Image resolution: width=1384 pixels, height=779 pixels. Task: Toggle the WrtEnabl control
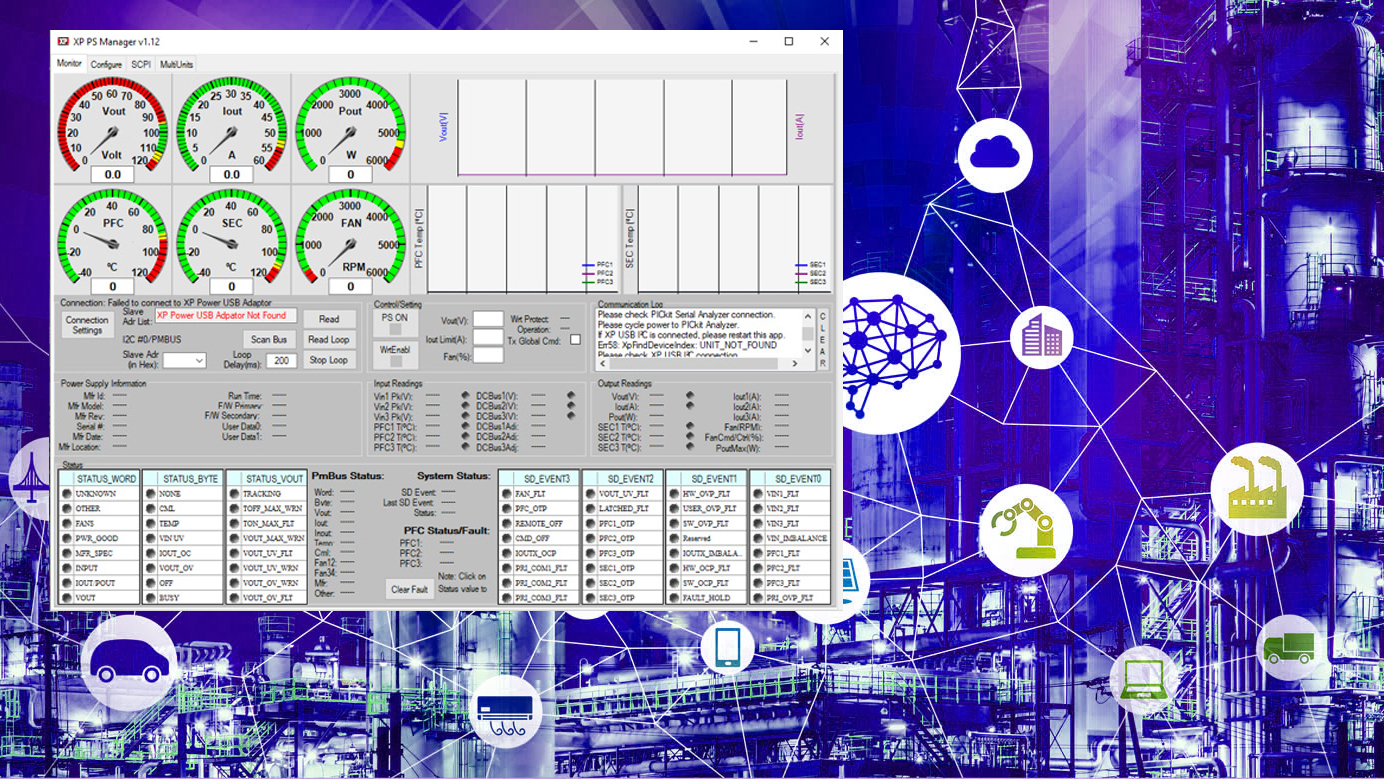(396, 352)
